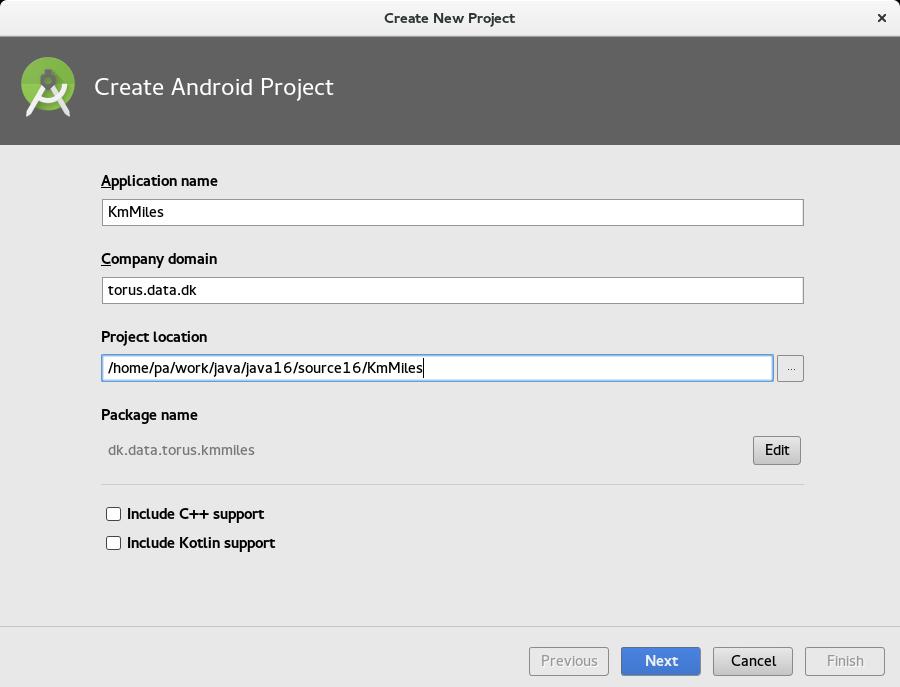Click the Project location label

click(x=154, y=337)
